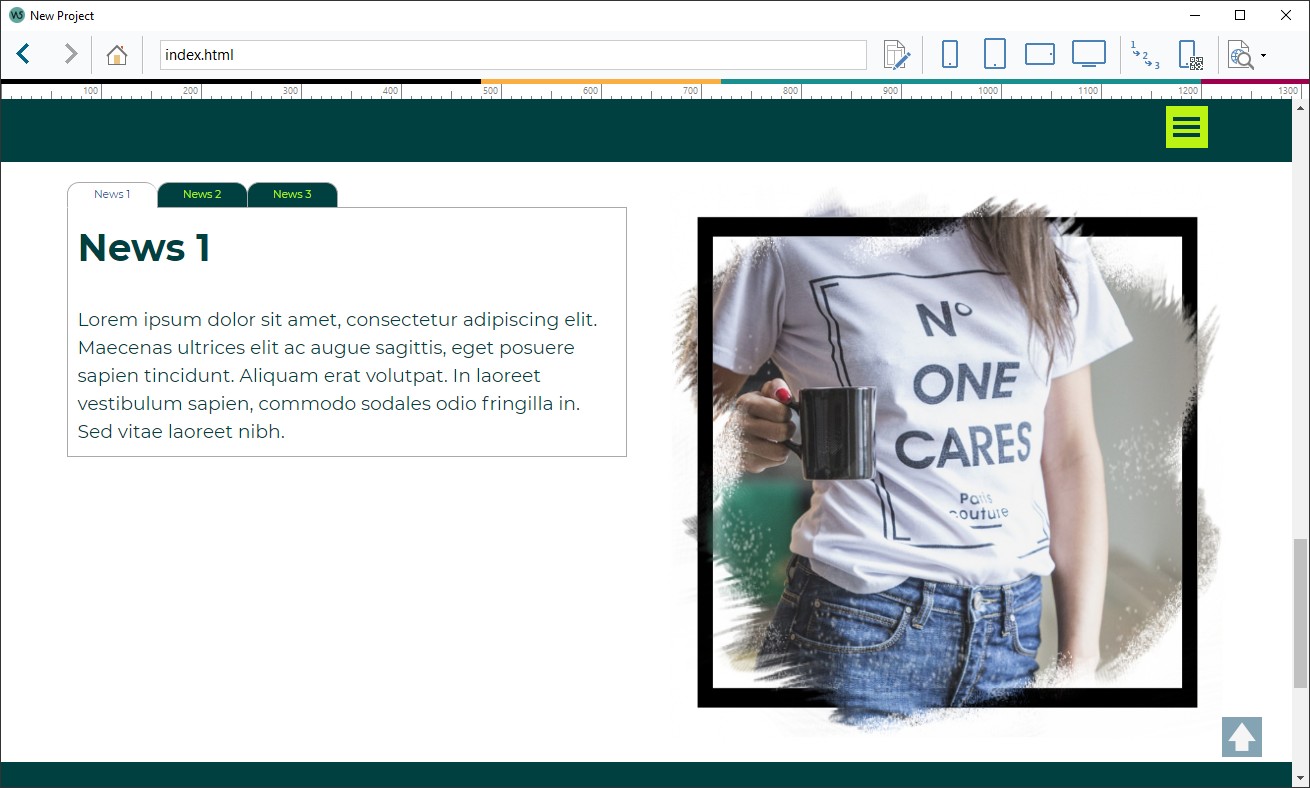
Task: Switch to the News 2 tab
Action: [201, 194]
